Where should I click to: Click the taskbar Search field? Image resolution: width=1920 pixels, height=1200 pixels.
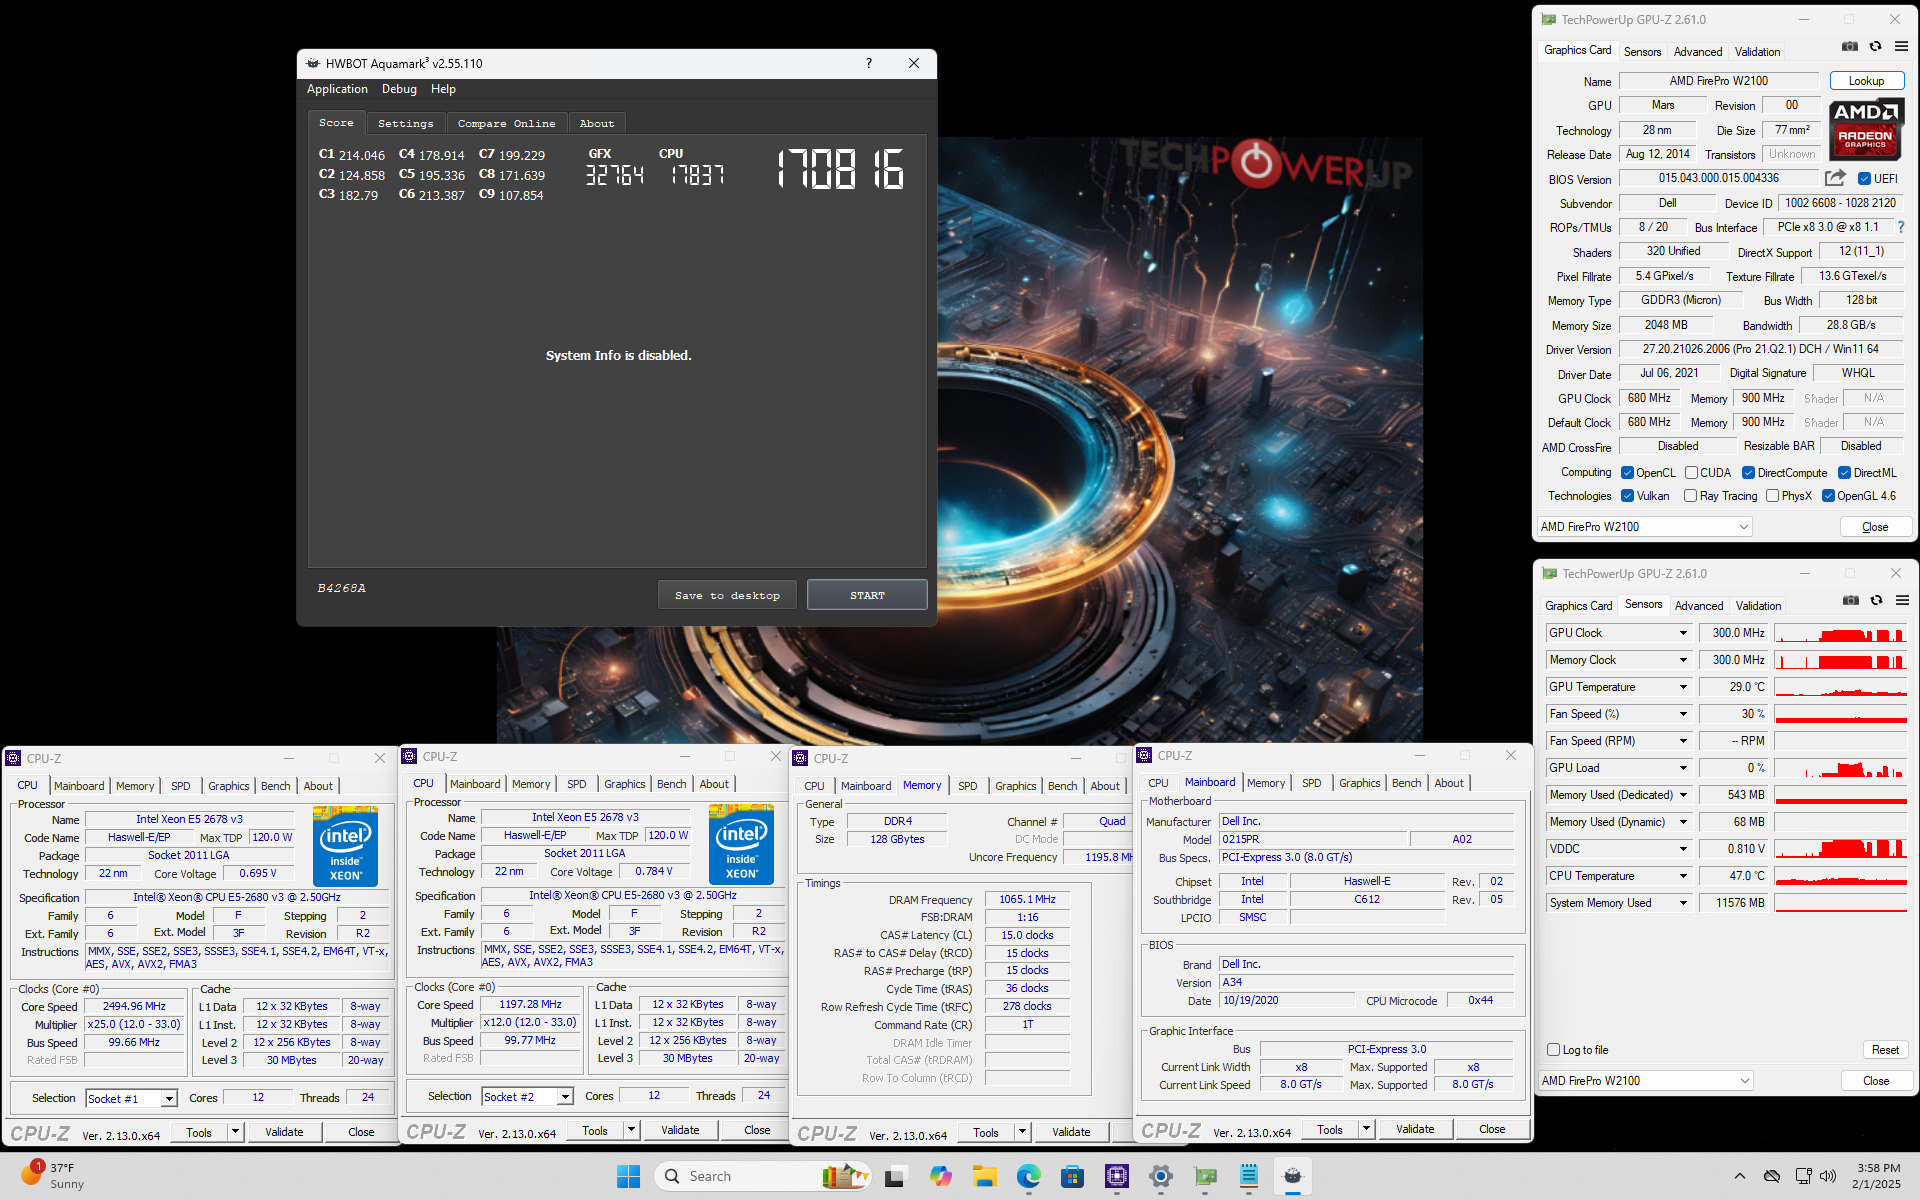coord(762,1176)
